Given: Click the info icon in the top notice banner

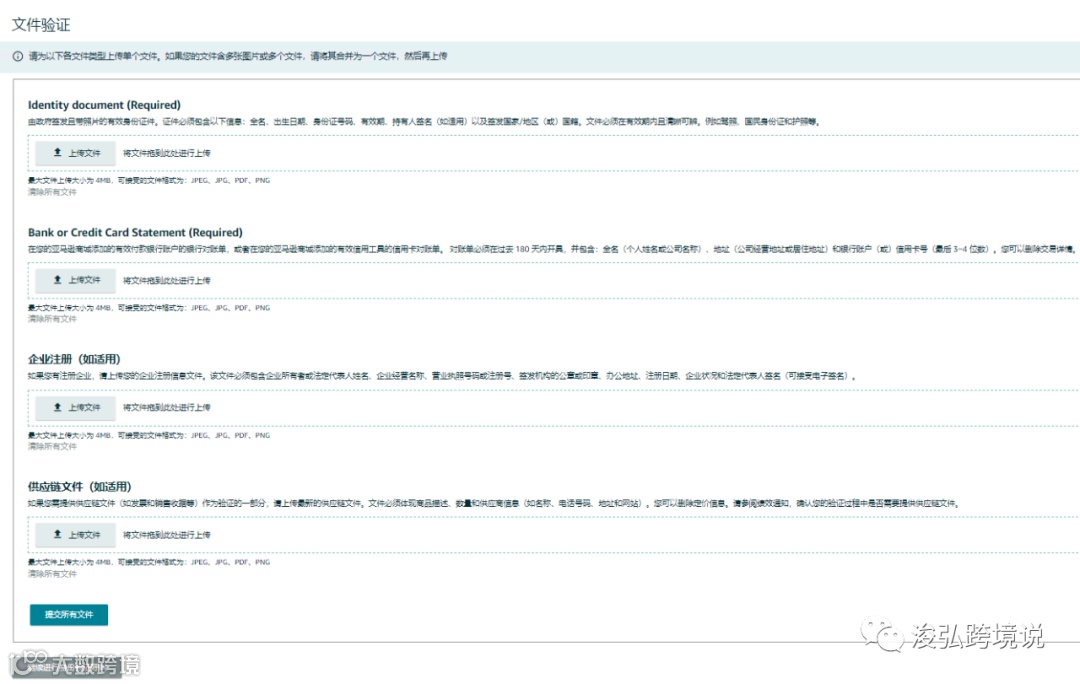Looking at the screenshot, I should point(18,56).
